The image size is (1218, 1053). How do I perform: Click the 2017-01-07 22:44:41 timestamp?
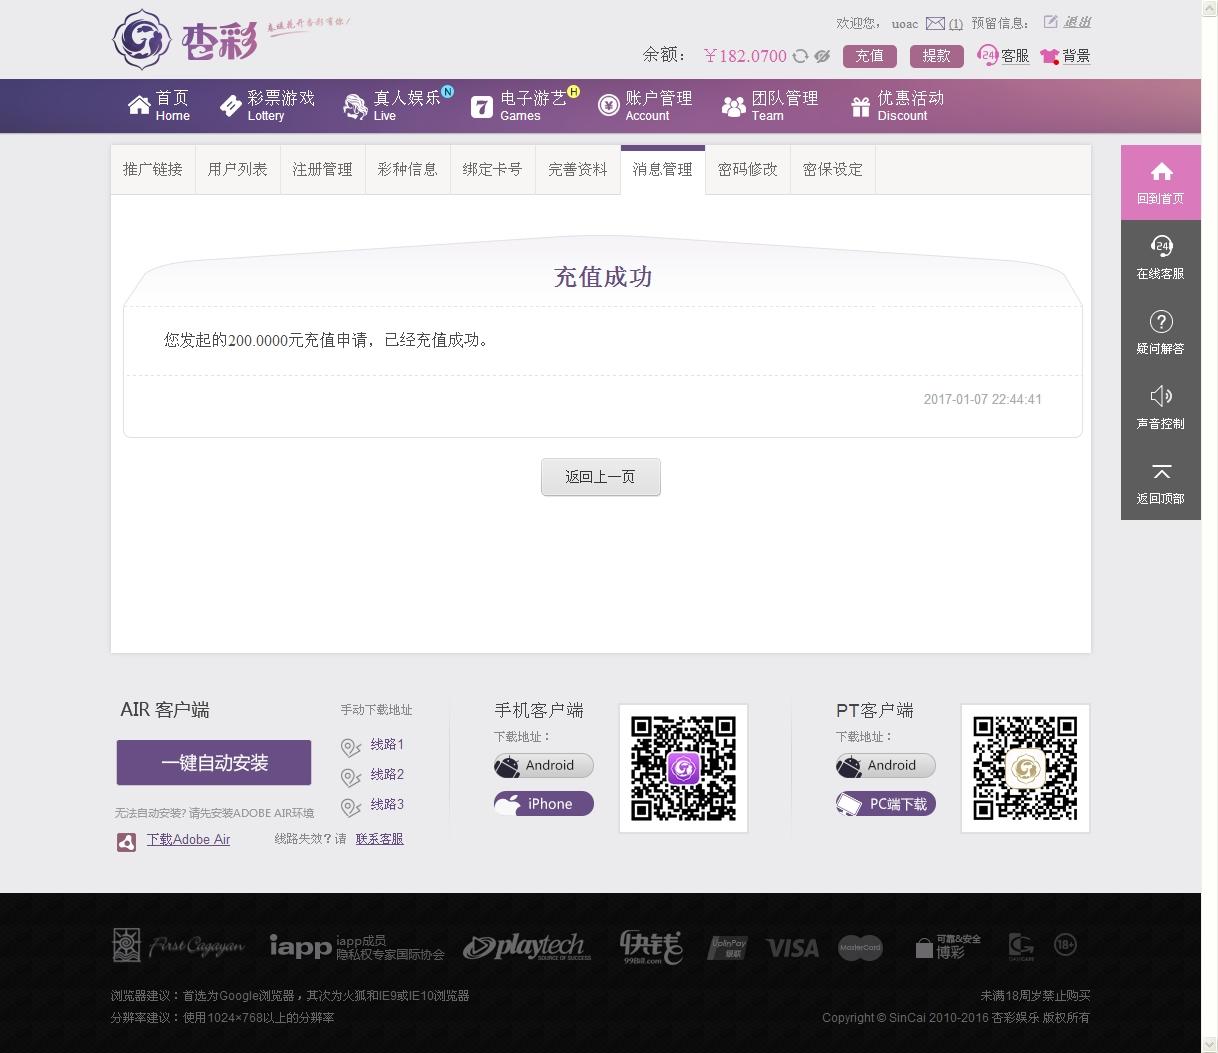tap(983, 399)
